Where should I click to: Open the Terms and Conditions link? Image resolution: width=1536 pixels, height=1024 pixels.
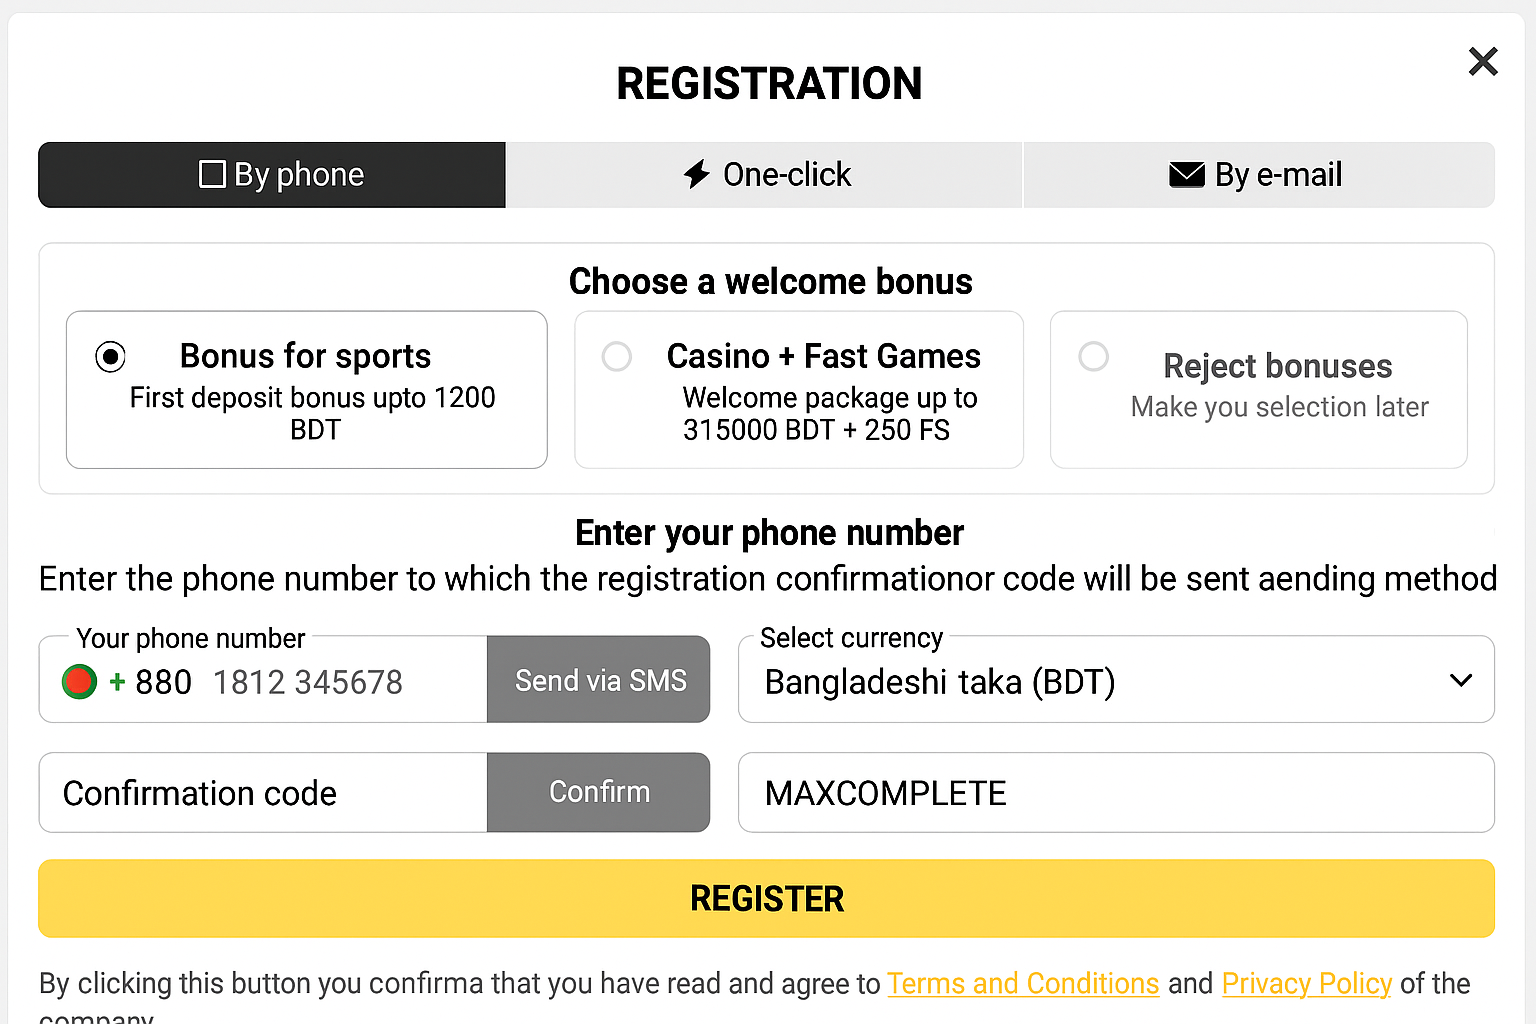coord(1022,984)
